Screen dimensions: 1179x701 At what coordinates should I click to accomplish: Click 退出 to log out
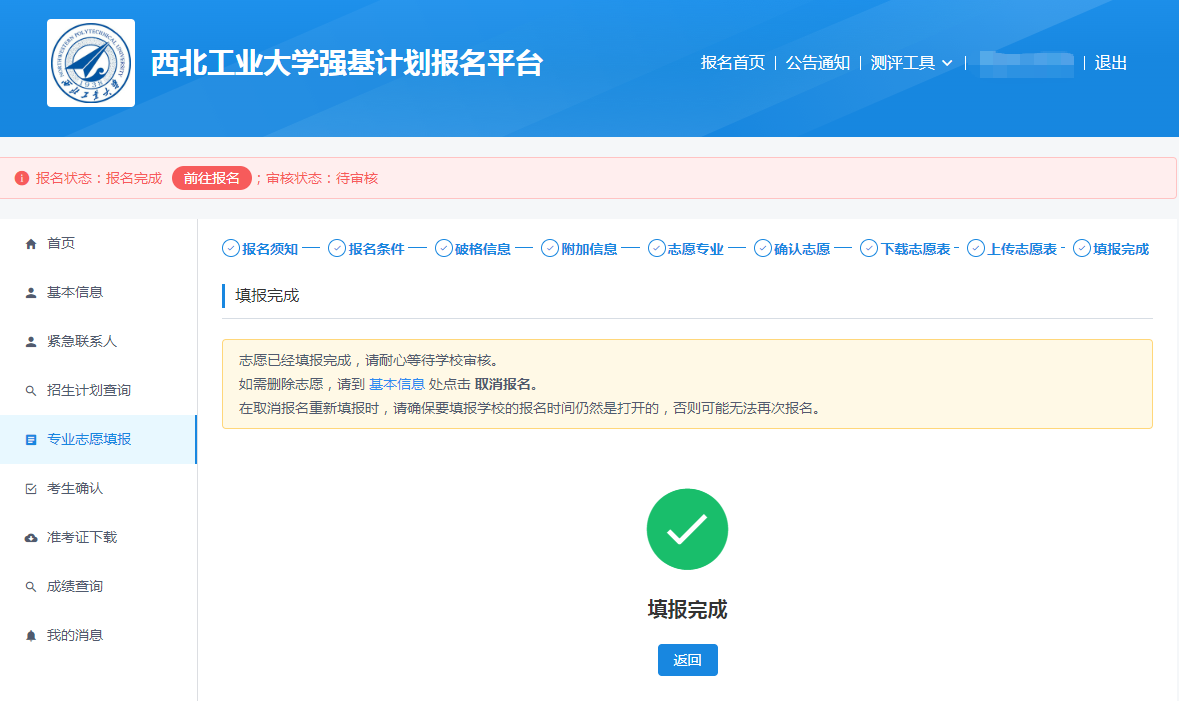pyautogui.click(x=1110, y=63)
